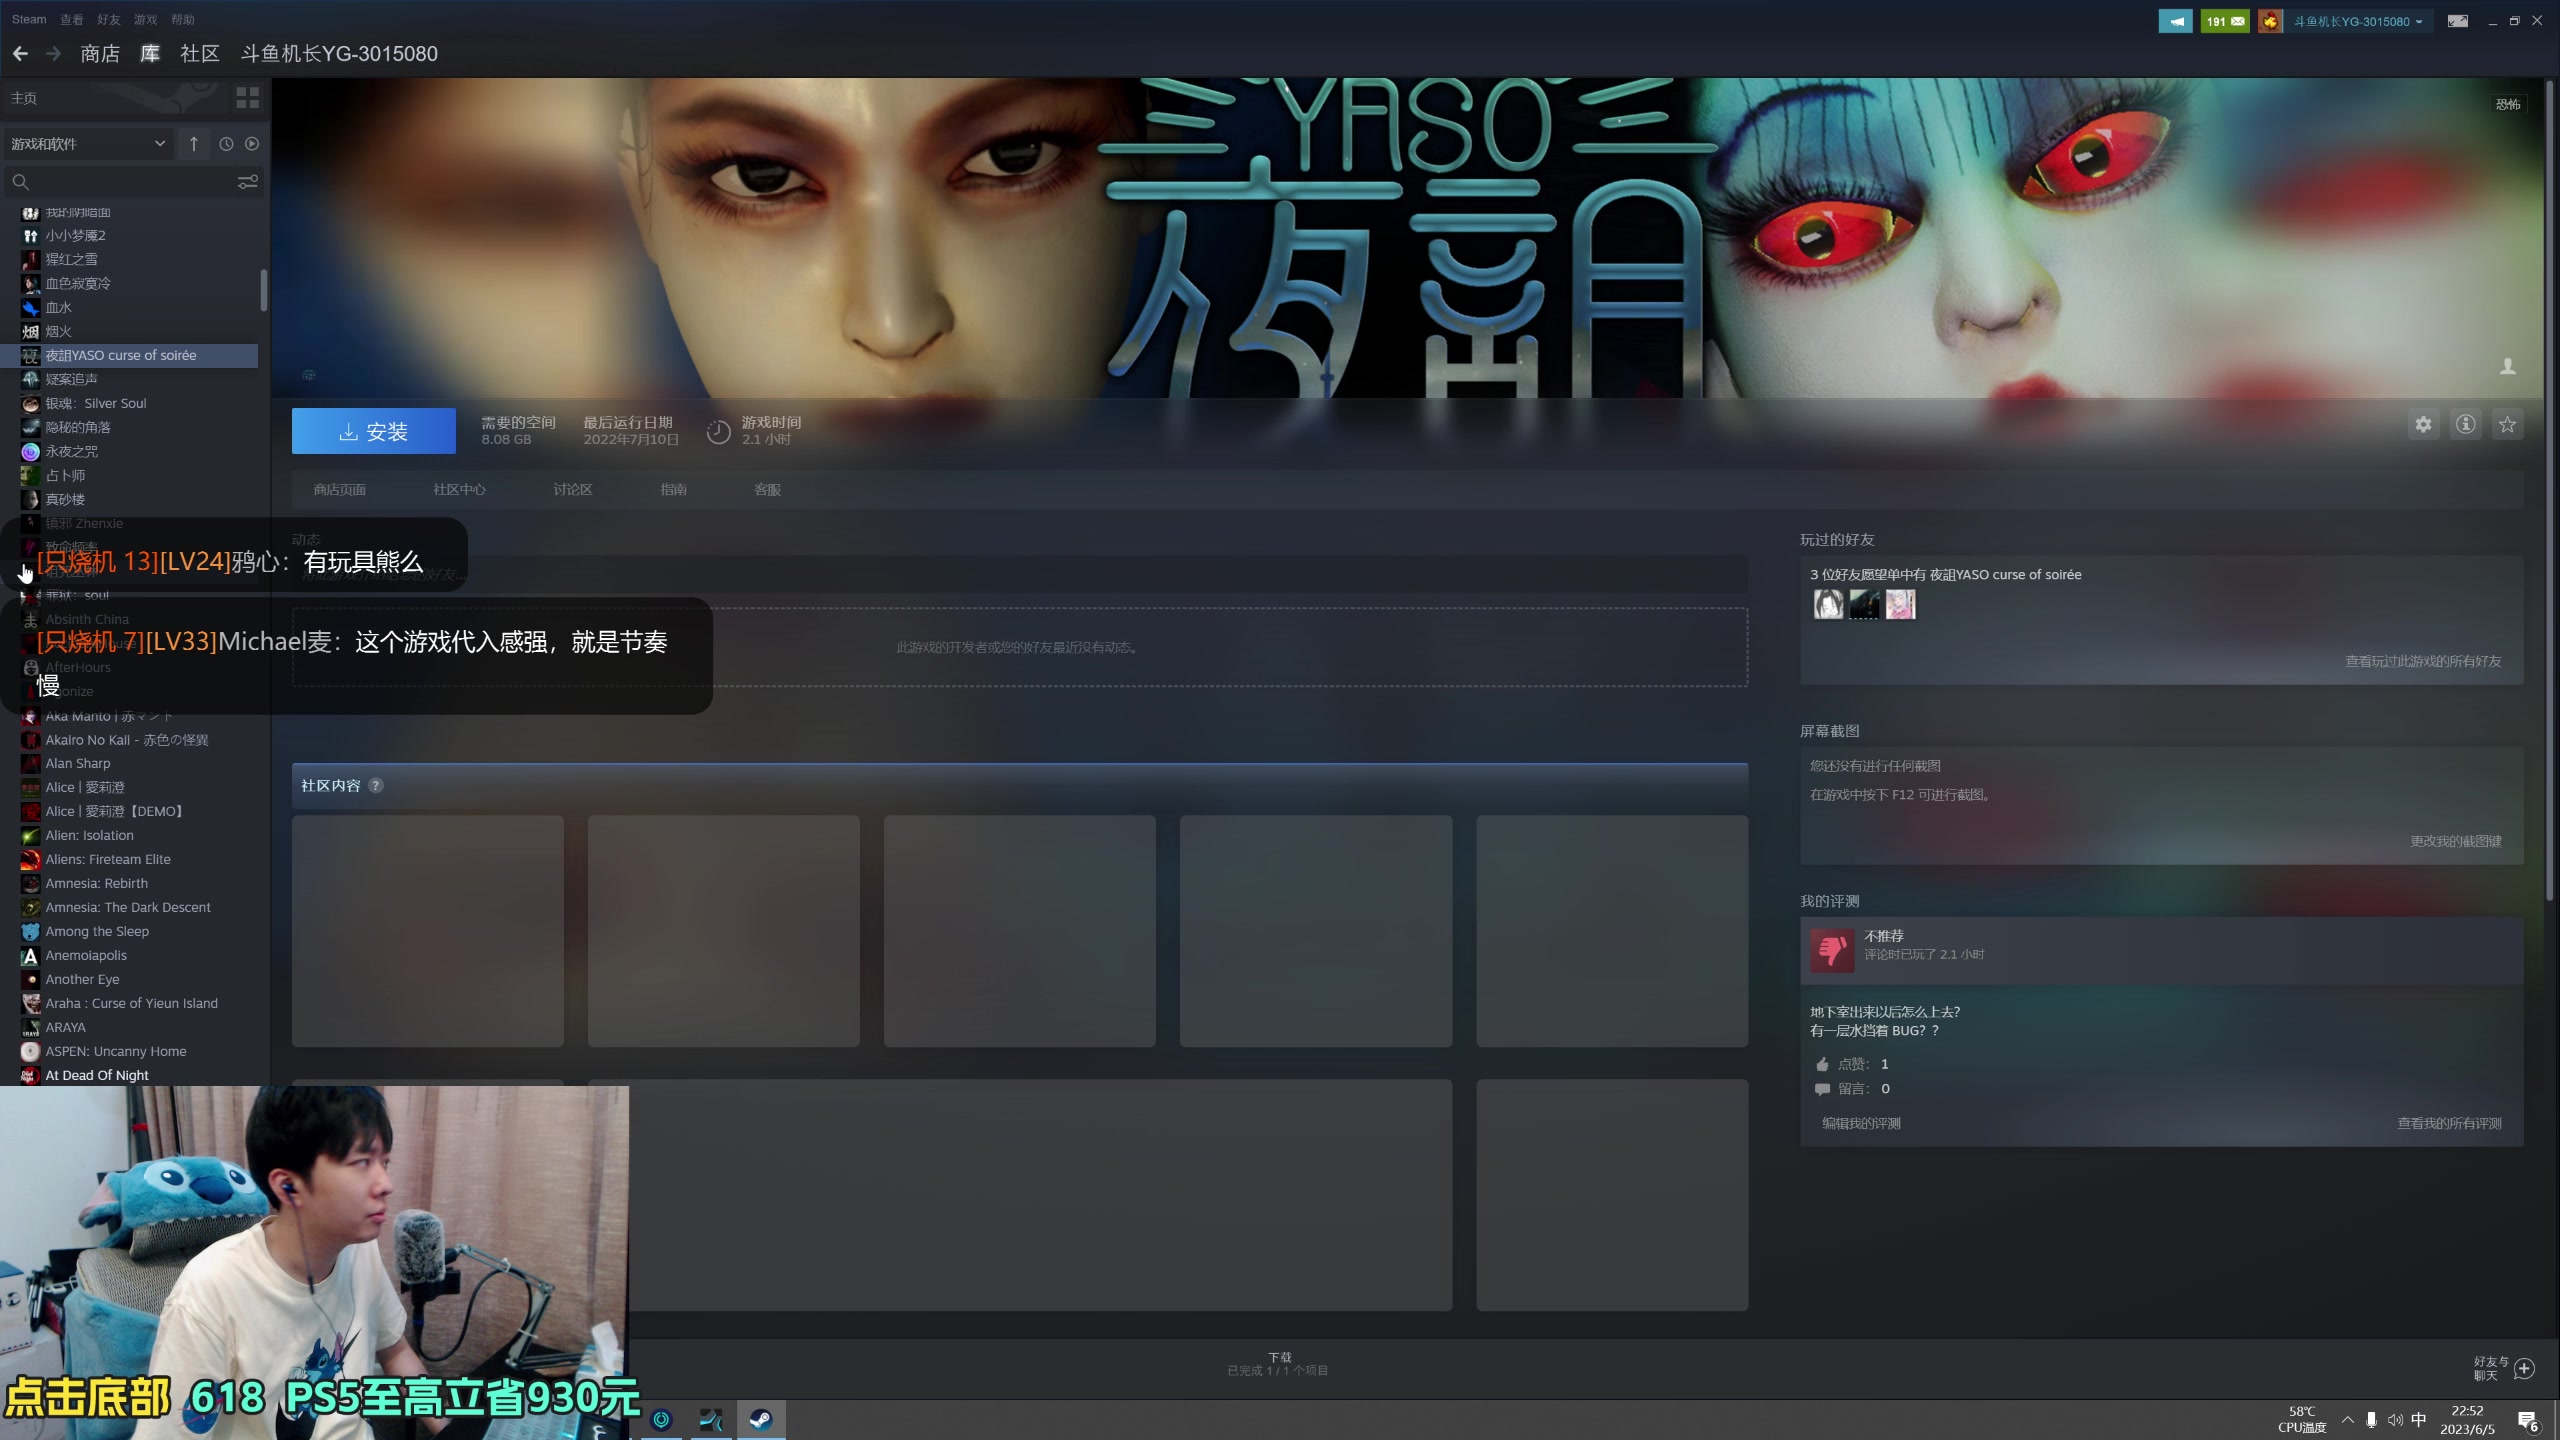Toggle the sort ascending arrow in library
Image resolution: width=2560 pixels, height=1440 pixels.
point(194,143)
